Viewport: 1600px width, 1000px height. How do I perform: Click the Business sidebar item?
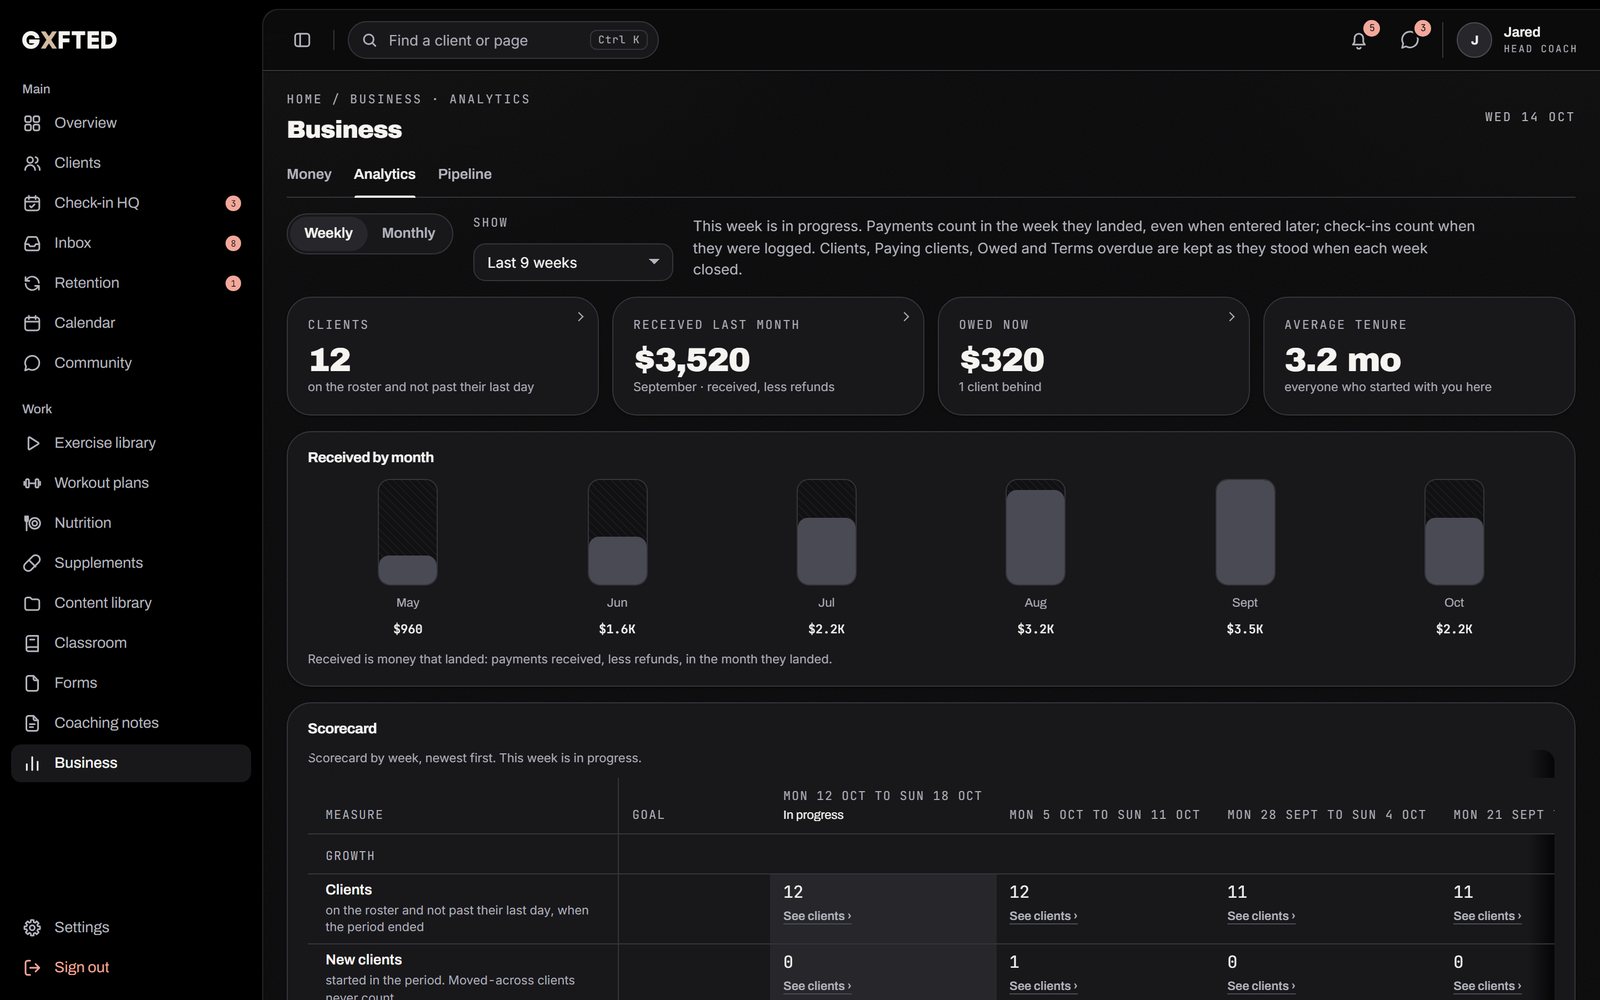(x=131, y=763)
